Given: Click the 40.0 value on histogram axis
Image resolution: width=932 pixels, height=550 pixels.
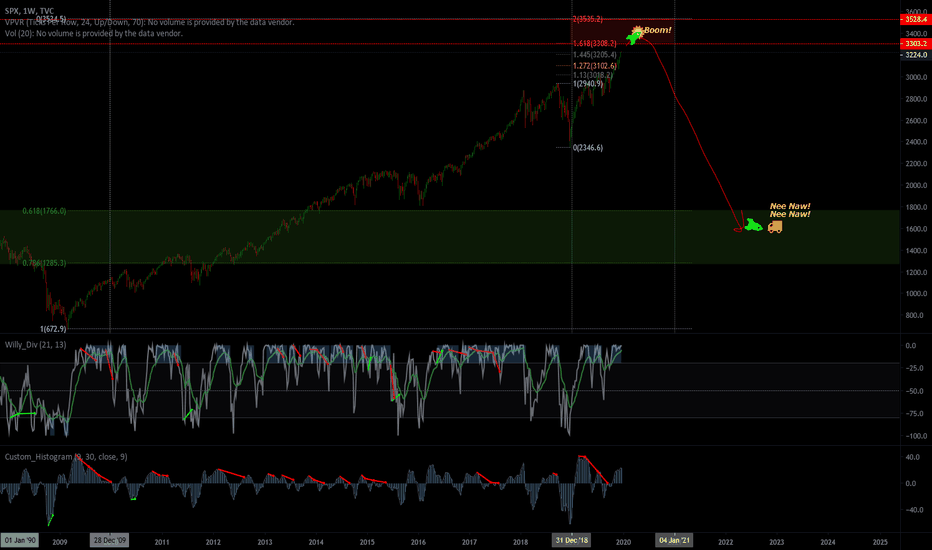Looking at the screenshot, I should click(x=913, y=457).
